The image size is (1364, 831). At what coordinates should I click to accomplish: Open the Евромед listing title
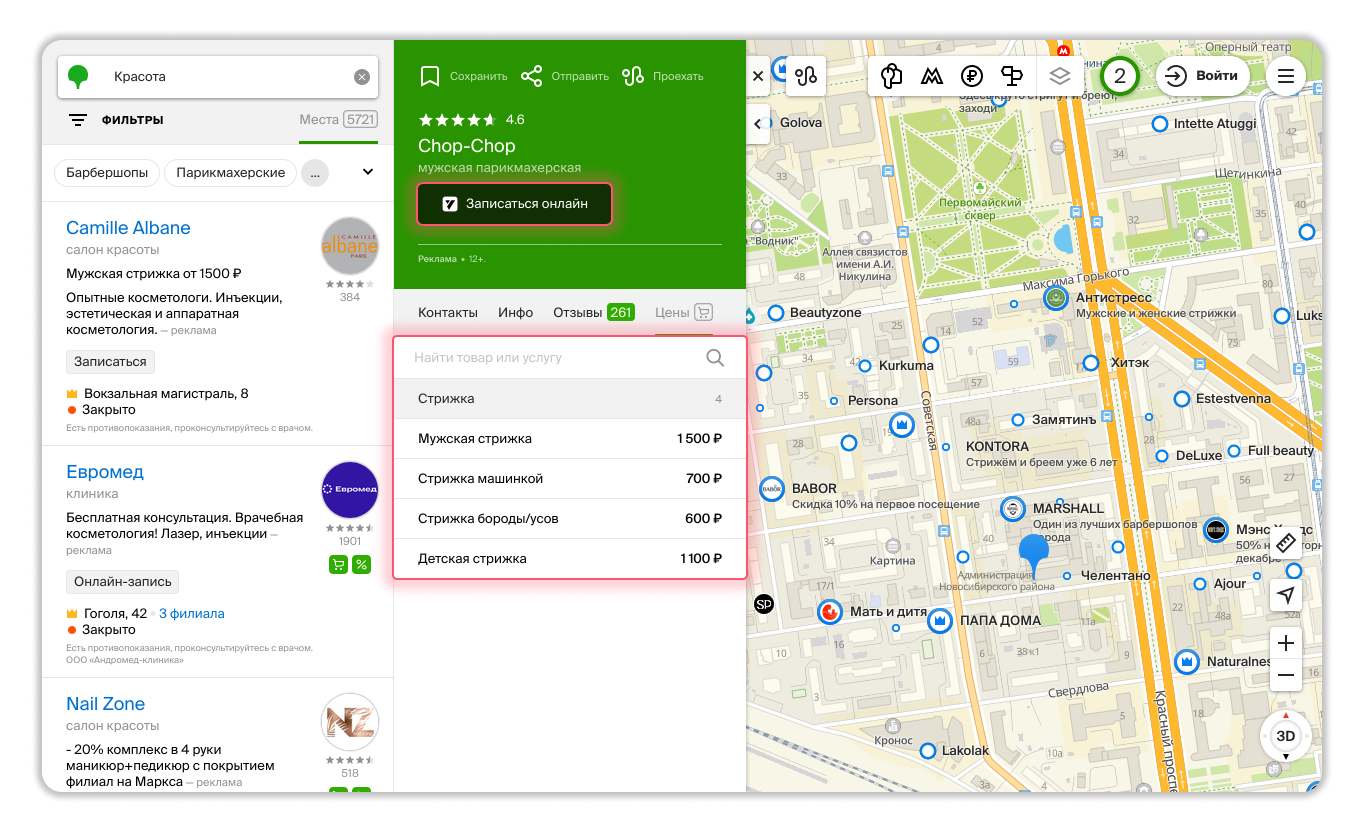tap(105, 472)
